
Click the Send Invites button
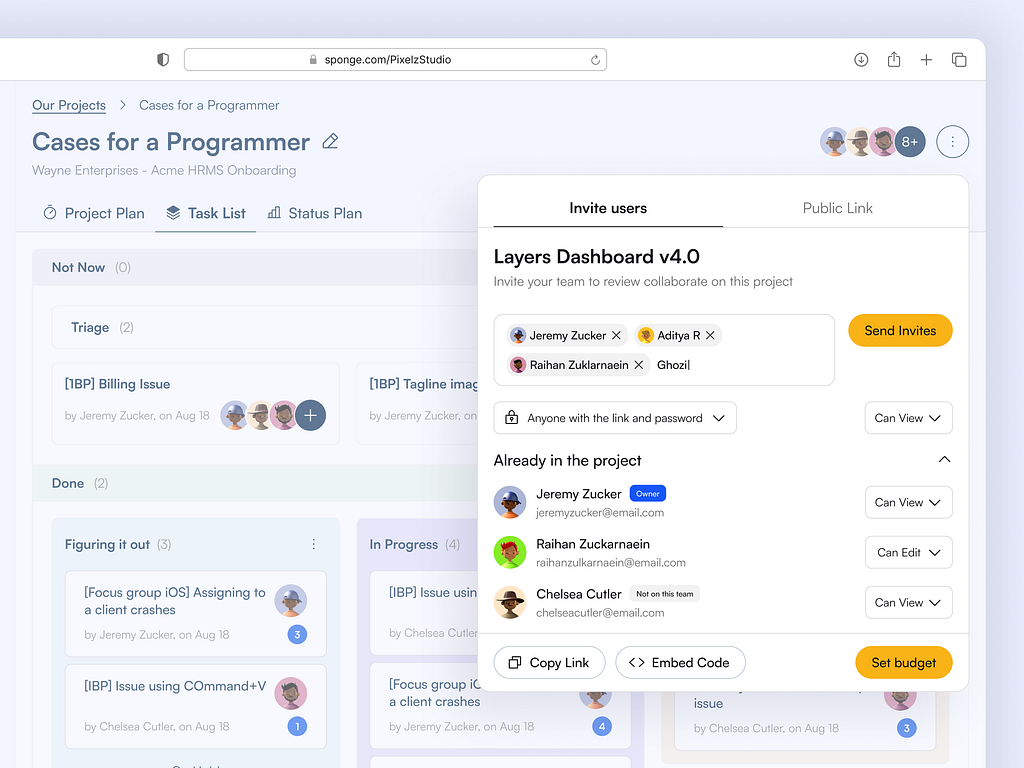coord(900,330)
